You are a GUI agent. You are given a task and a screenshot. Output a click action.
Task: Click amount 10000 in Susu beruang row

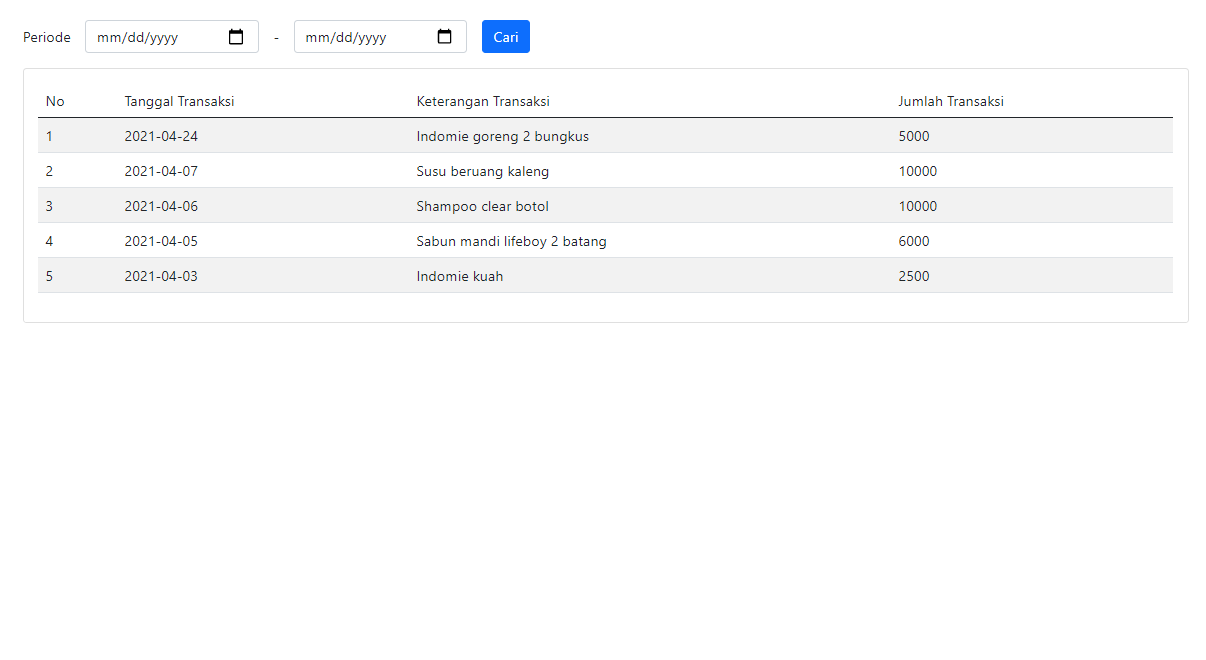coord(918,171)
